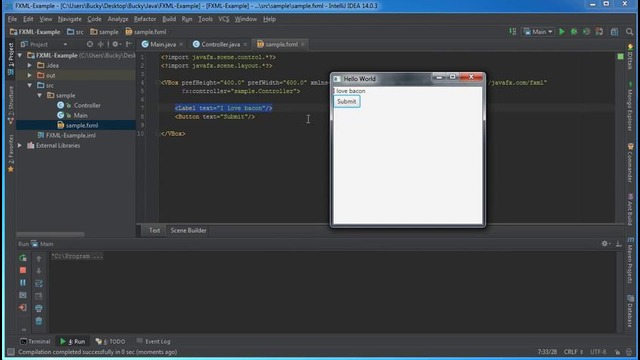Screen dimensions: 640x360
Task: Run the Main configuration with the green play icon
Action: [562, 32]
